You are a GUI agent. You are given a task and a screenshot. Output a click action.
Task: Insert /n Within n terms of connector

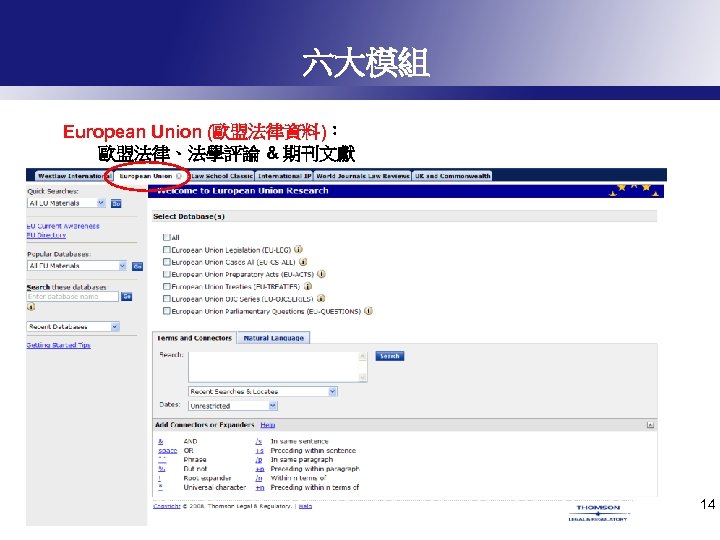(x=259, y=478)
